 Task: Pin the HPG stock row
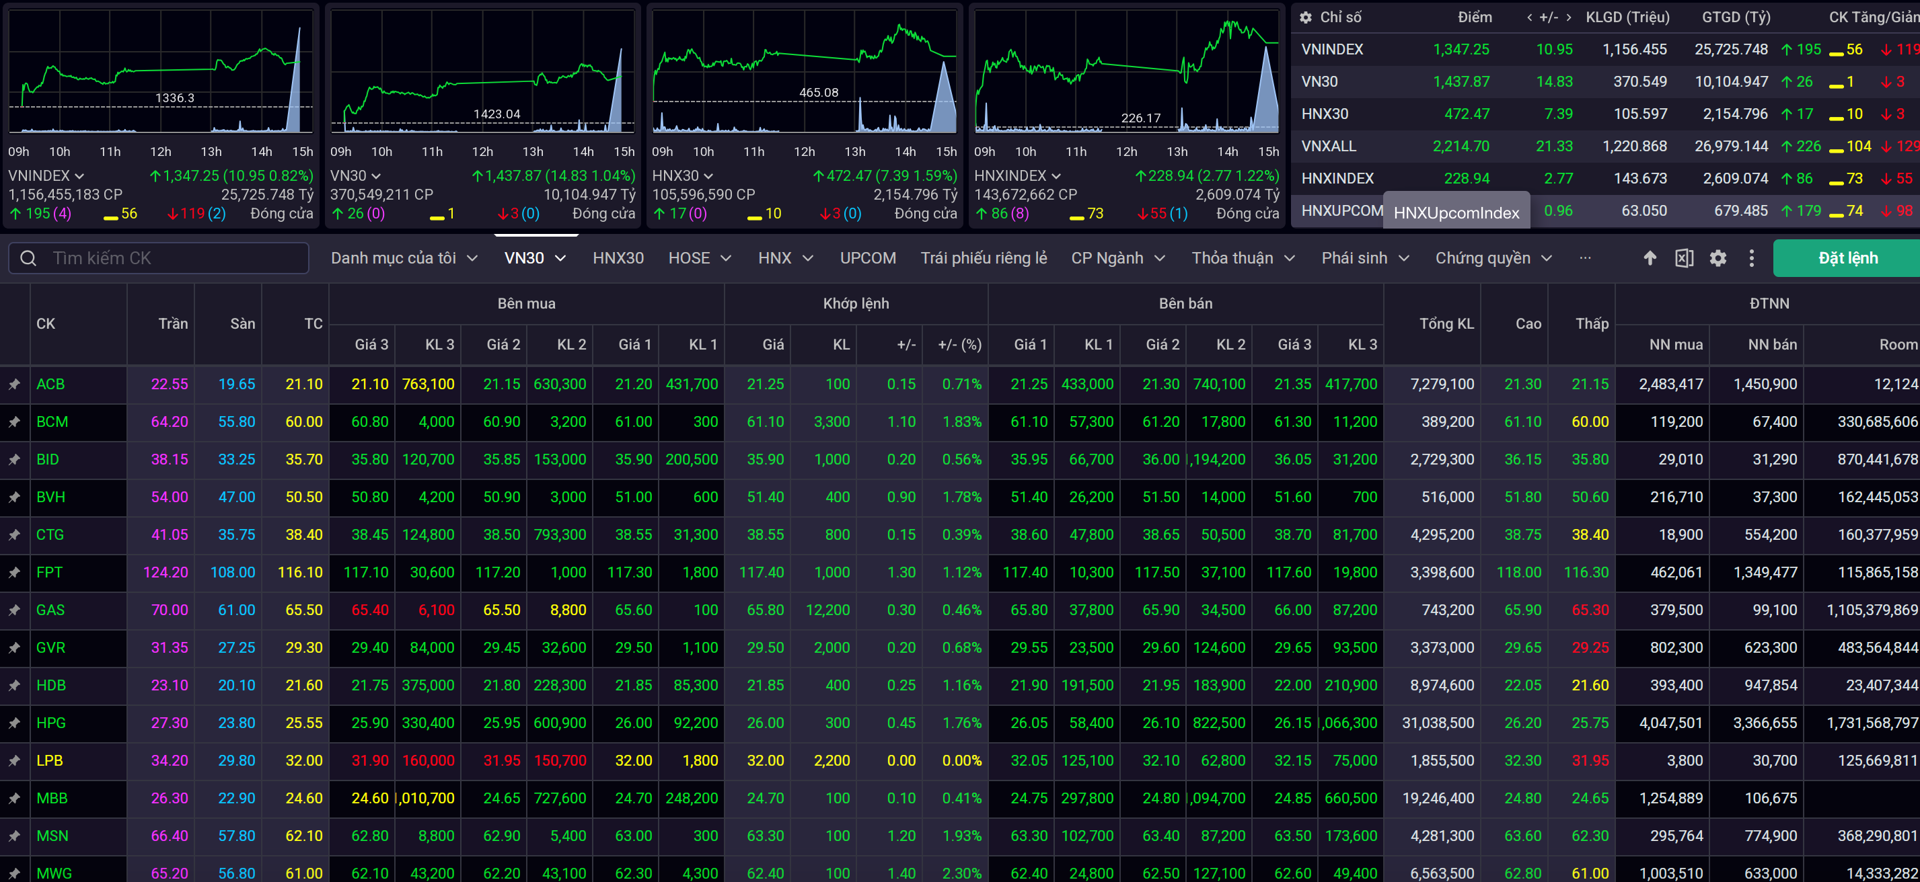click(14, 723)
